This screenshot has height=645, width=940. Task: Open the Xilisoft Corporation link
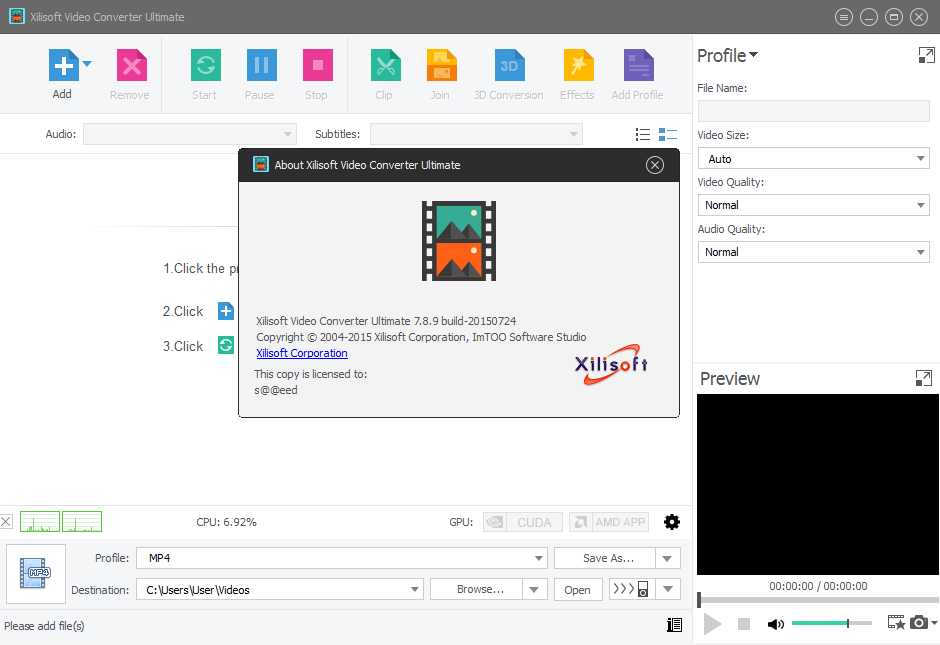tap(302, 353)
